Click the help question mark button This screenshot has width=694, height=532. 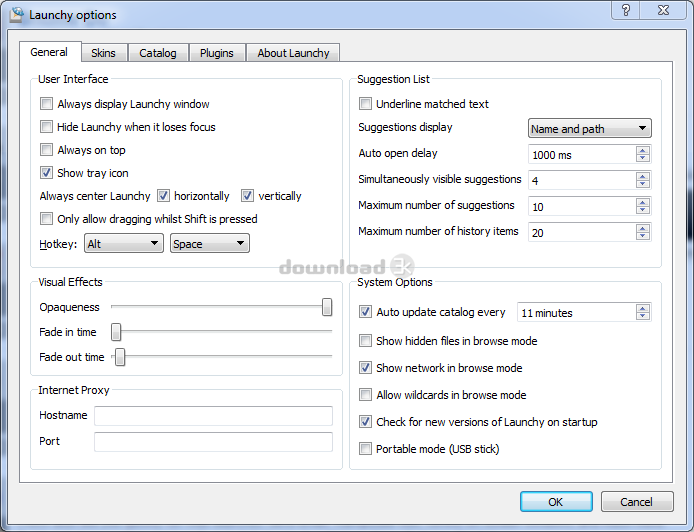[x=626, y=10]
